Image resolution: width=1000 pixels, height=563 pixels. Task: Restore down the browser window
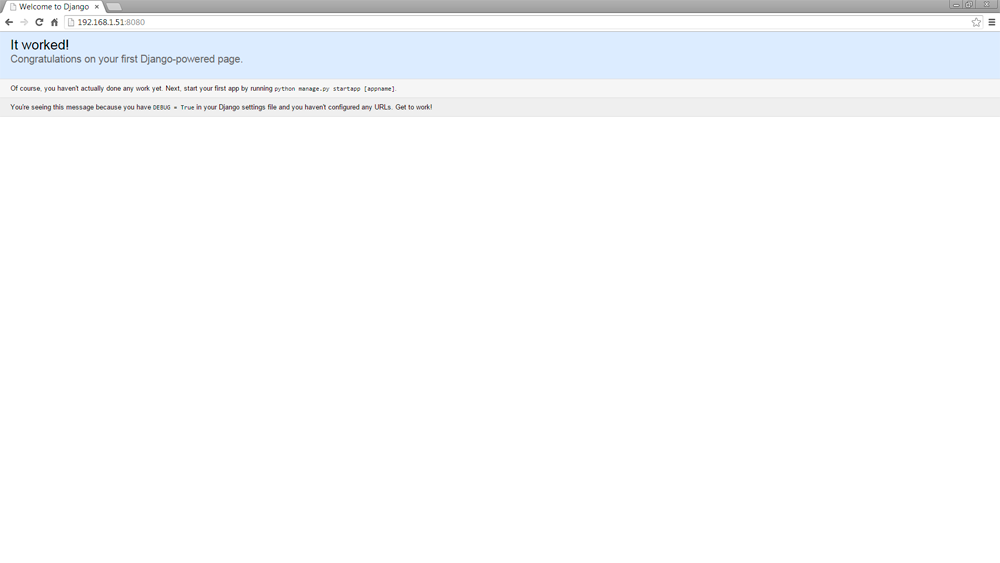969,4
